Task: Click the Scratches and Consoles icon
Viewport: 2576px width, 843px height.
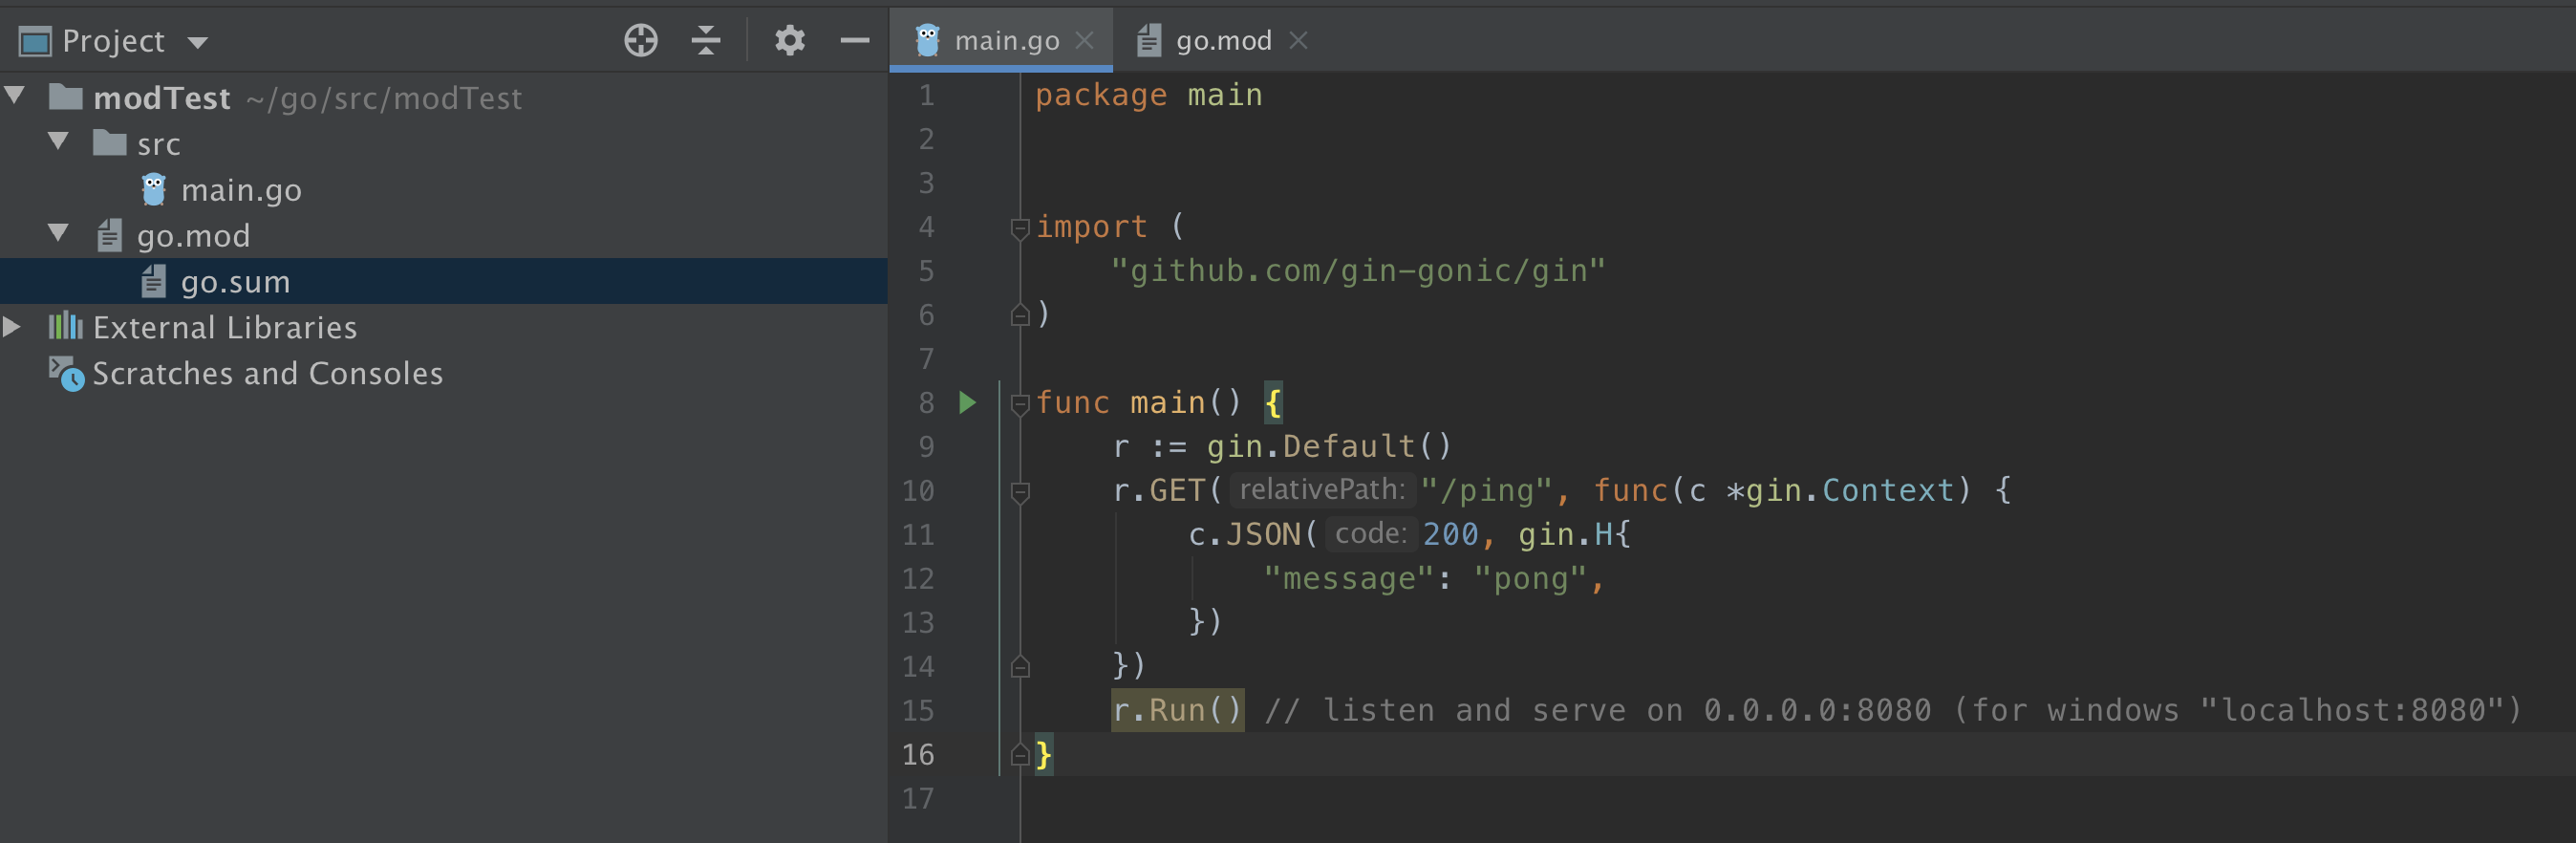Action: [66, 374]
